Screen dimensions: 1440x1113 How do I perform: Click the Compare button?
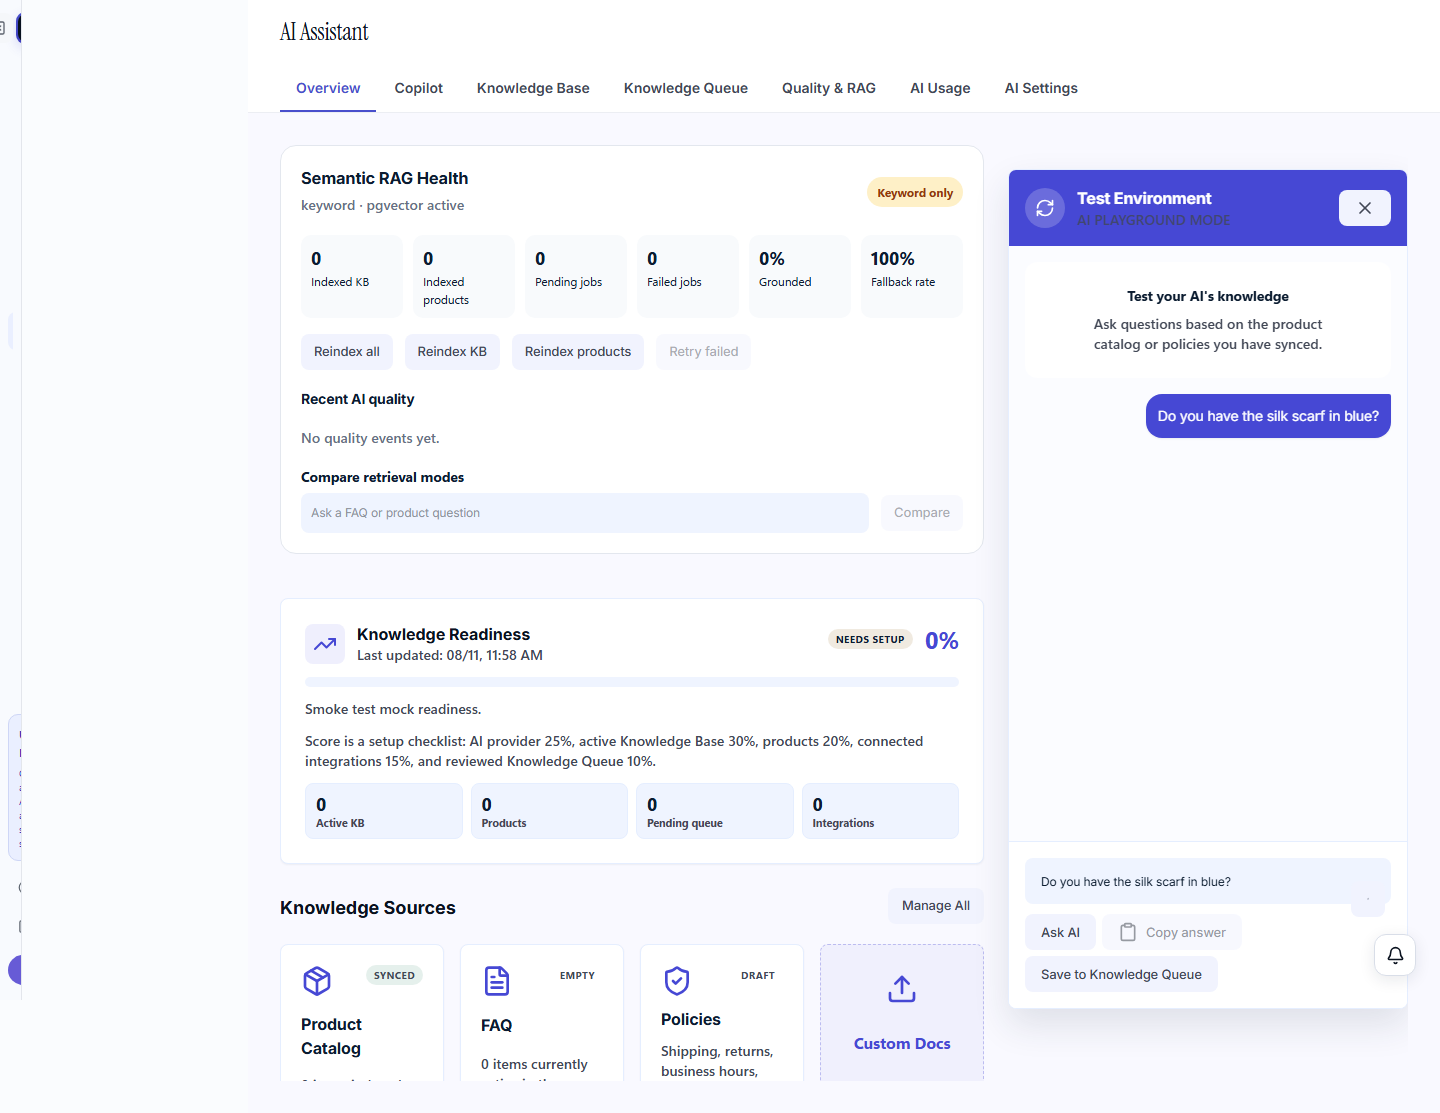coord(922,513)
